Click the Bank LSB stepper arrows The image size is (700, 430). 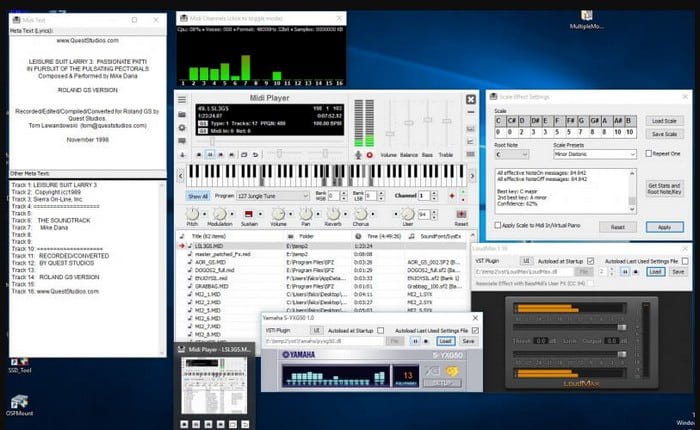[x=381, y=196]
